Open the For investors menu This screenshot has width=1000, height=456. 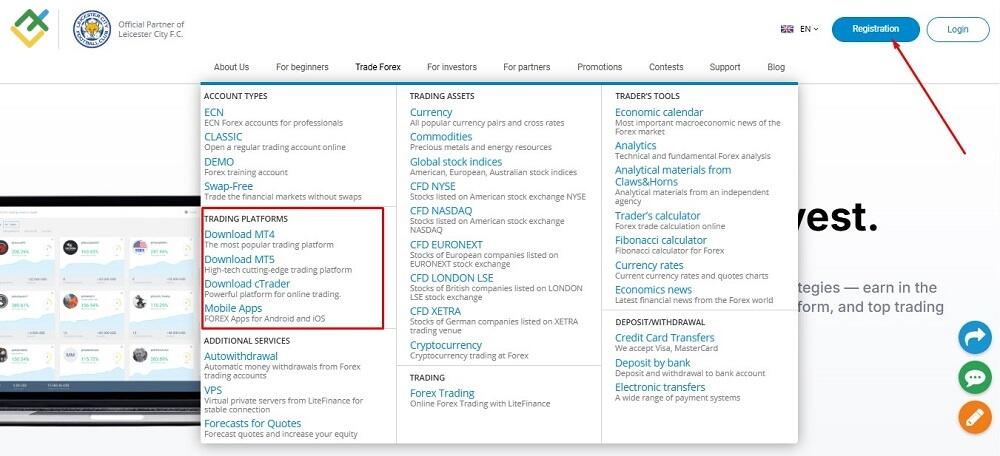coord(452,67)
